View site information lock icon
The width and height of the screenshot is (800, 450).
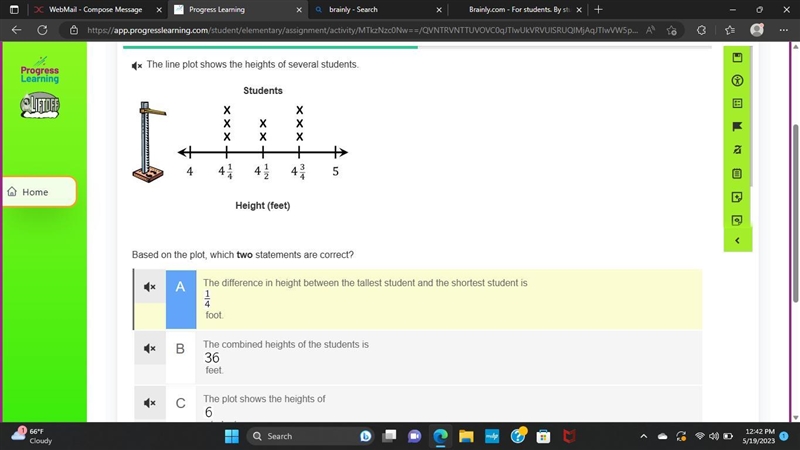pyautogui.click(x=74, y=30)
